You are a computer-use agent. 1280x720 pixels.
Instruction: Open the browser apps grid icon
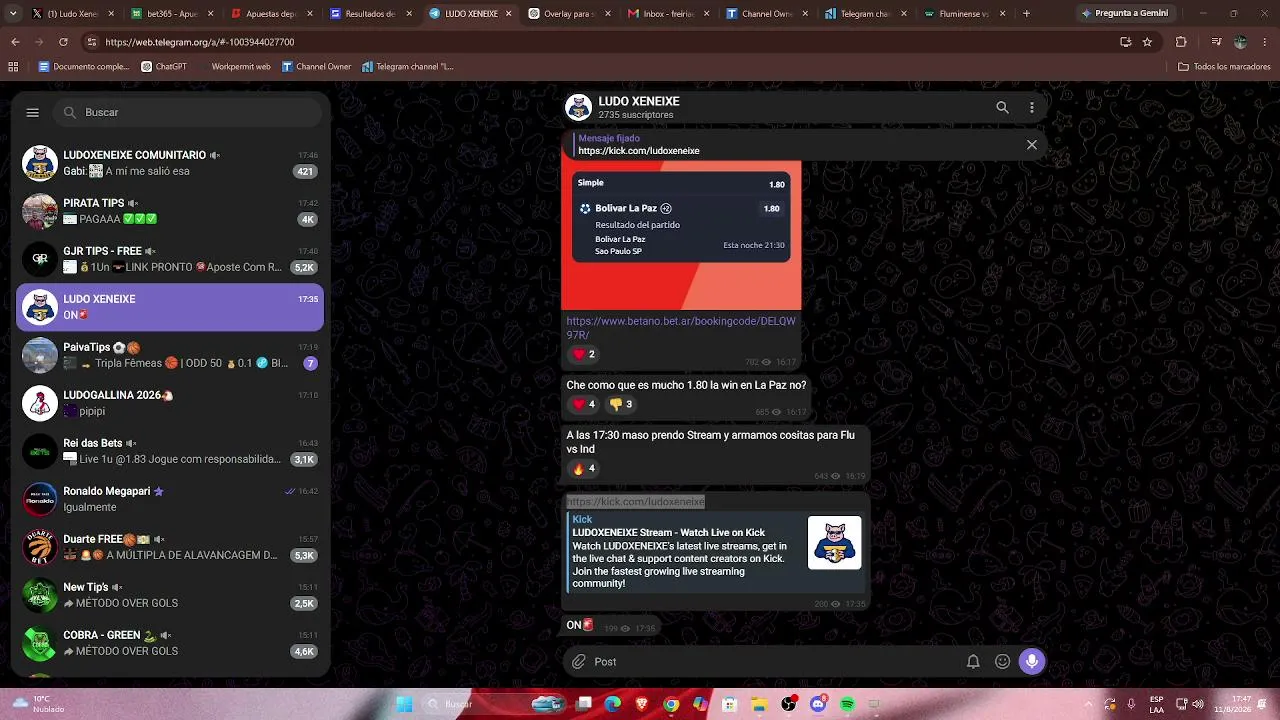(13, 67)
